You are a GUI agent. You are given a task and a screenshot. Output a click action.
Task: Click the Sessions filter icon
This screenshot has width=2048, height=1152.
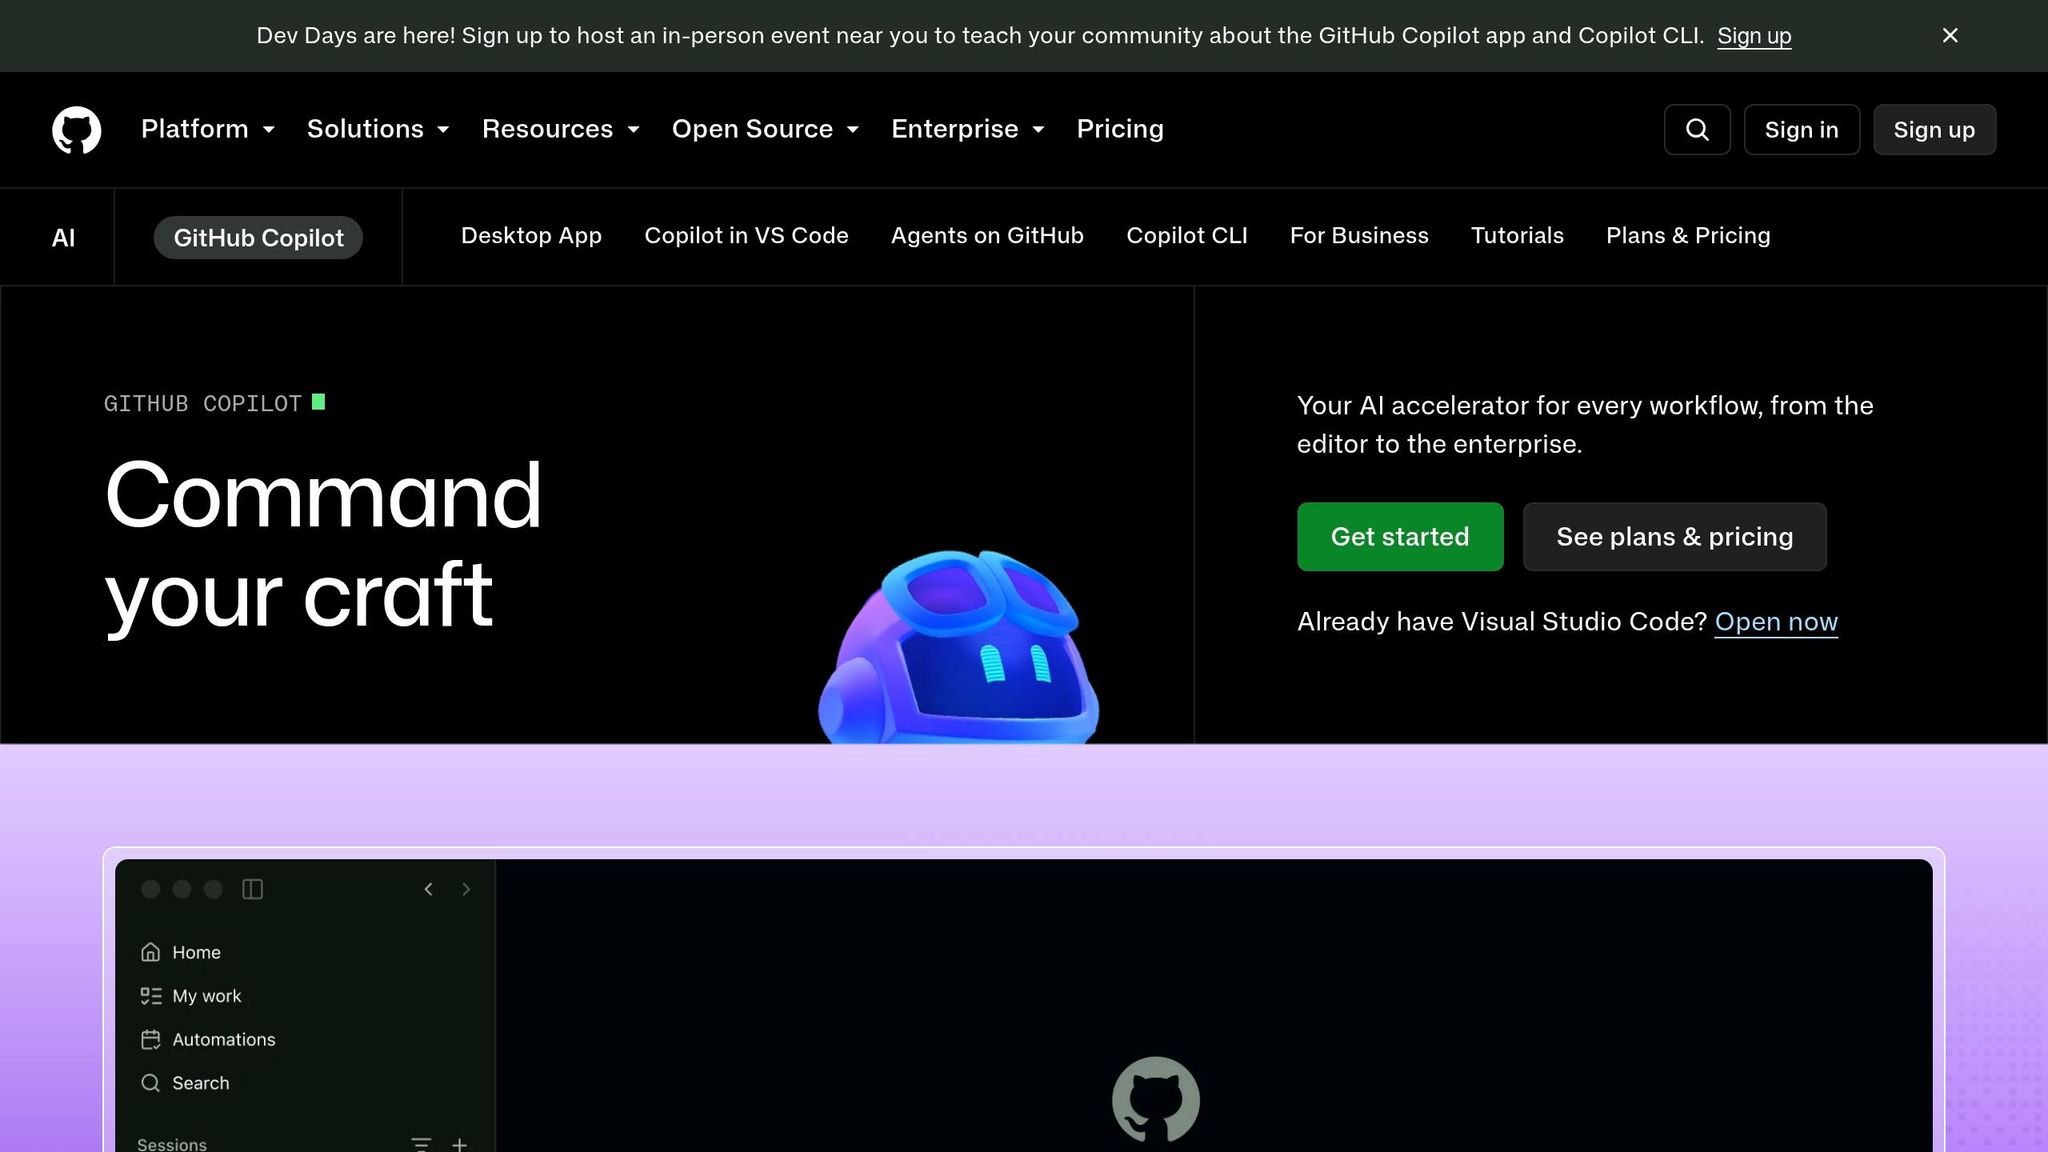pos(421,1144)
